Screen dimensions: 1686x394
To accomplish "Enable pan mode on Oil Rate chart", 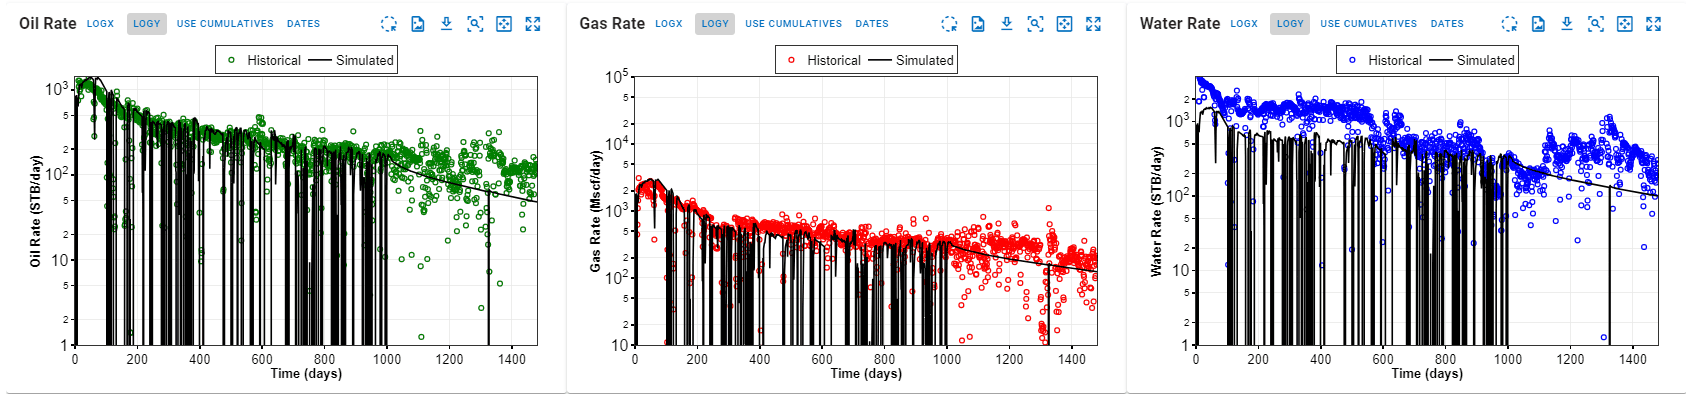I will coord(504,23).
